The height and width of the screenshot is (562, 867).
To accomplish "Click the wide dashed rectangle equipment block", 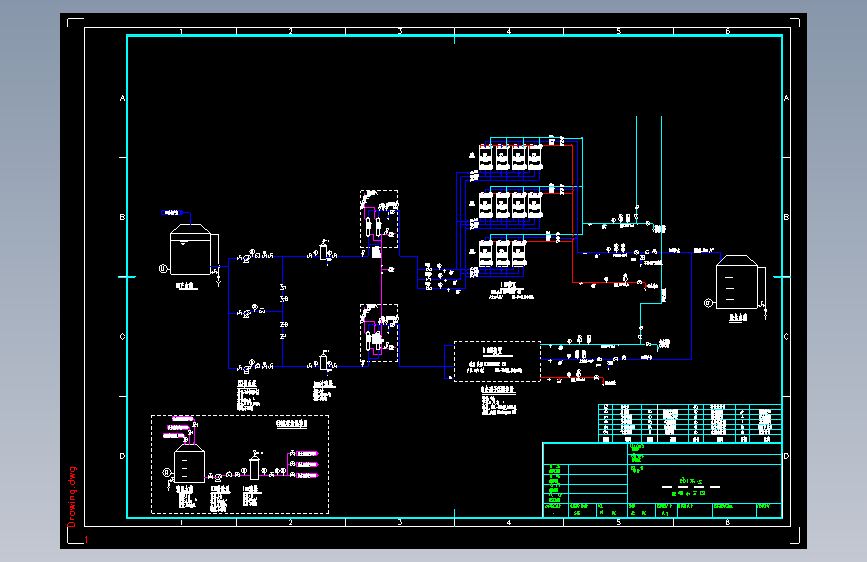I will point(497,361).
